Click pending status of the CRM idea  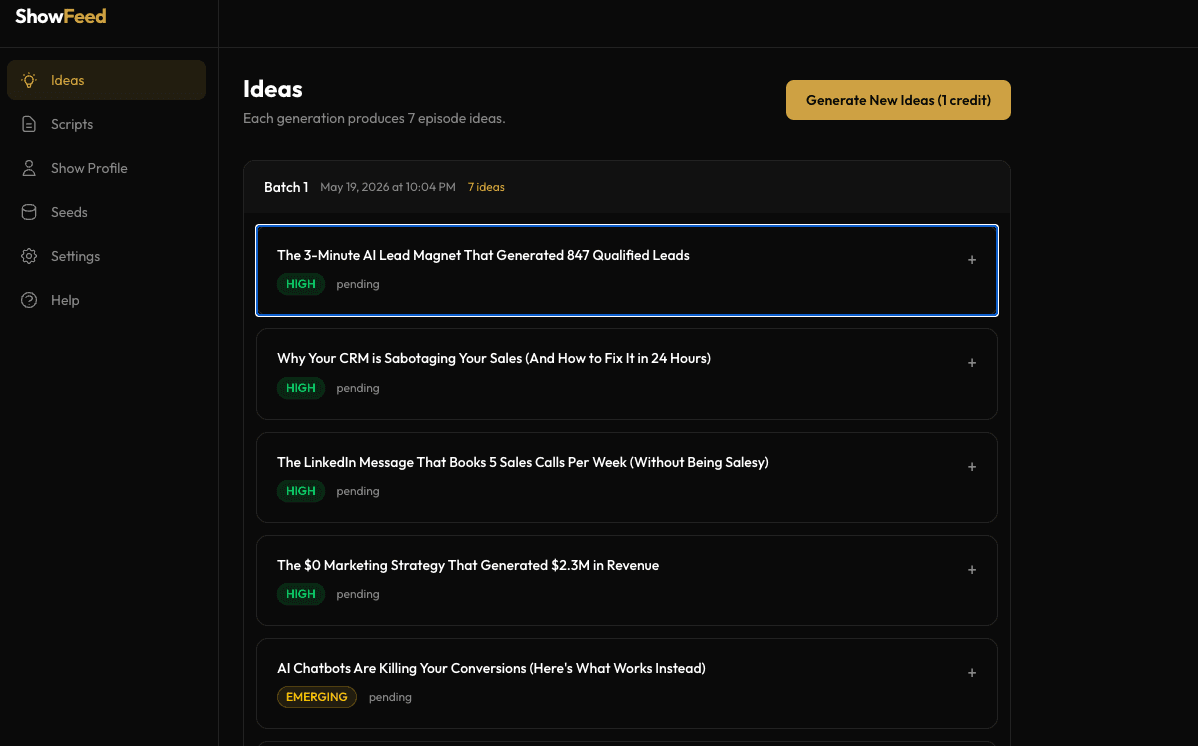click(x=358, y=388)
